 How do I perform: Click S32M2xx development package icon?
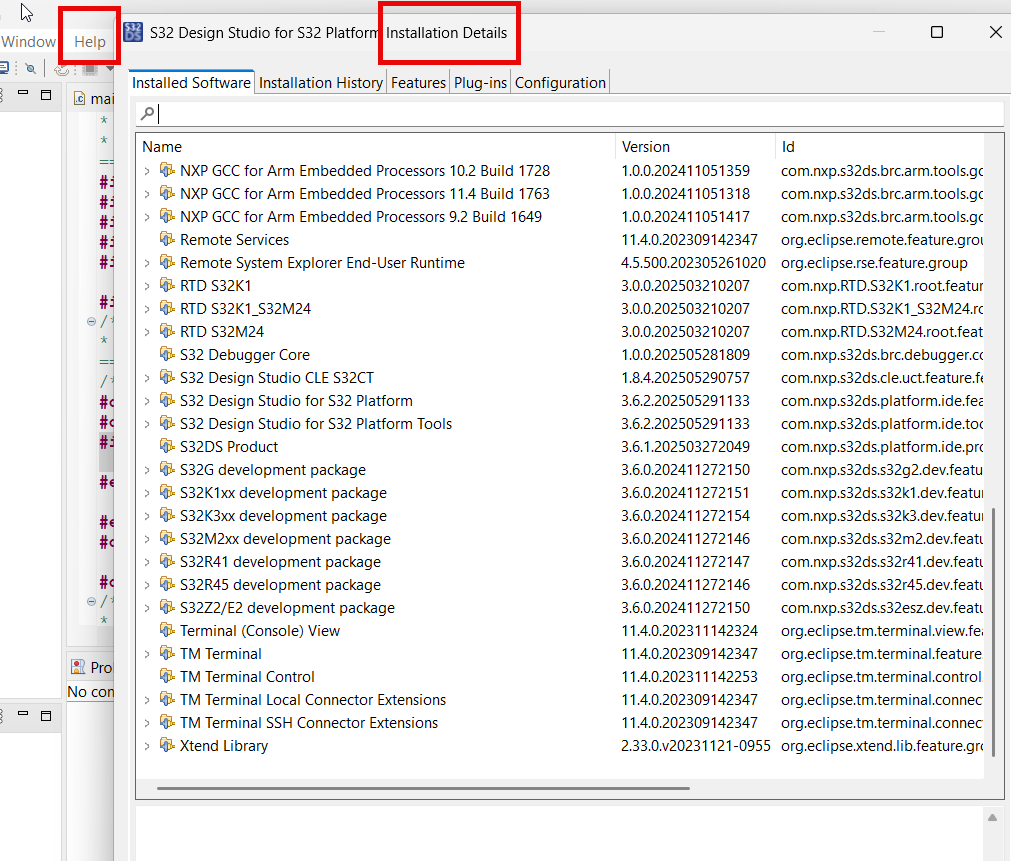click(x=167, y=538)
